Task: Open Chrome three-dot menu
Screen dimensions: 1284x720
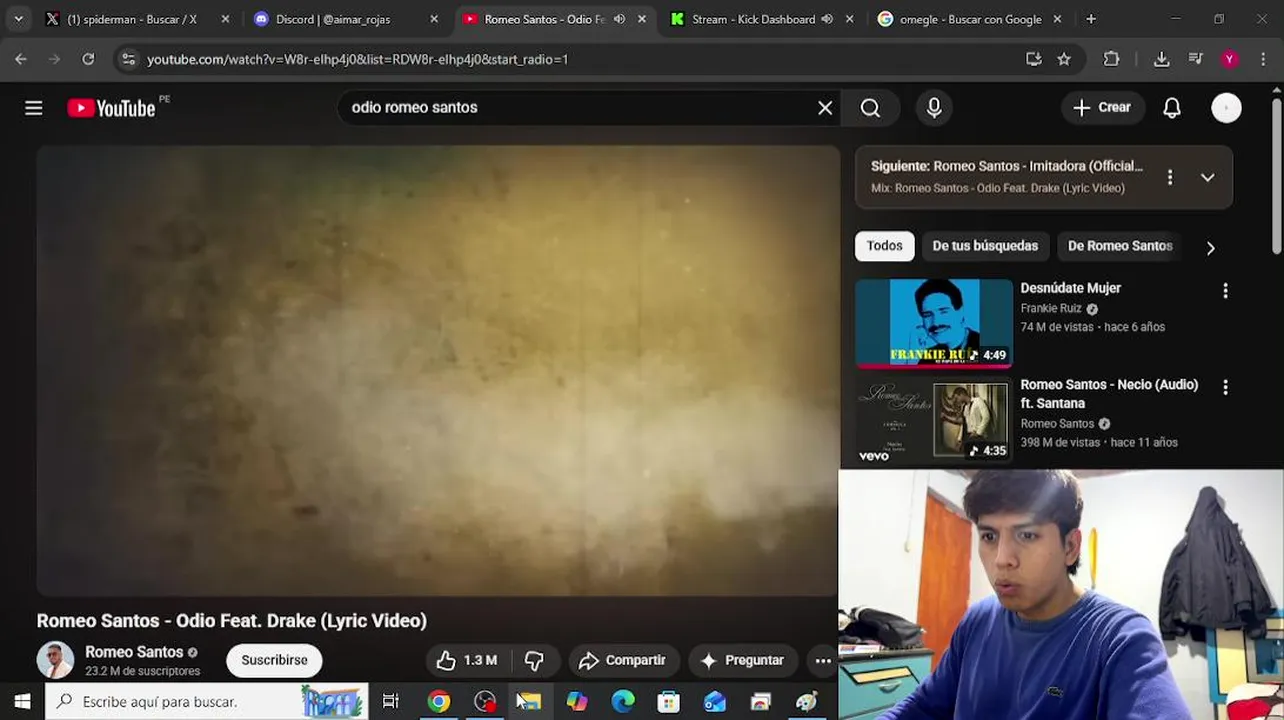Action: pyautogui.click(x=1263, y=59)
